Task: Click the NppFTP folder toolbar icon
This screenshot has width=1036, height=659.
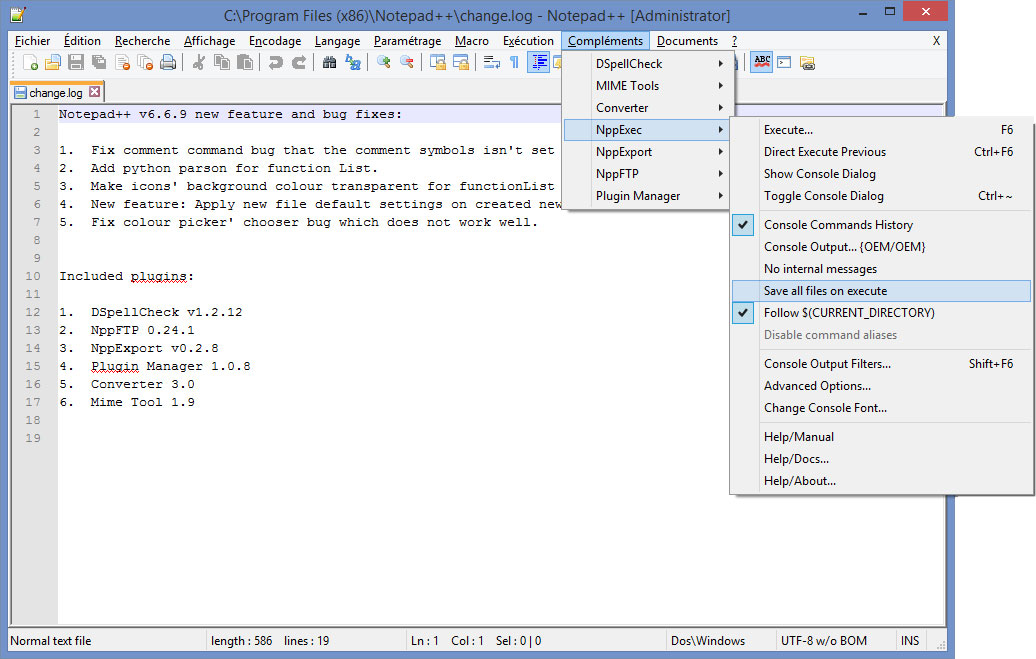Action: [807, 63]
